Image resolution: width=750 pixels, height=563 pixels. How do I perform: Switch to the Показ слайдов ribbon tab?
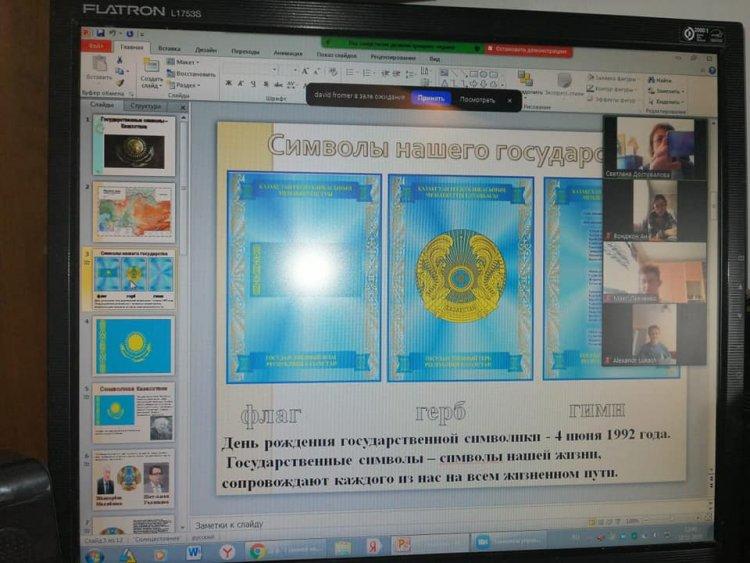coord(337,55)
